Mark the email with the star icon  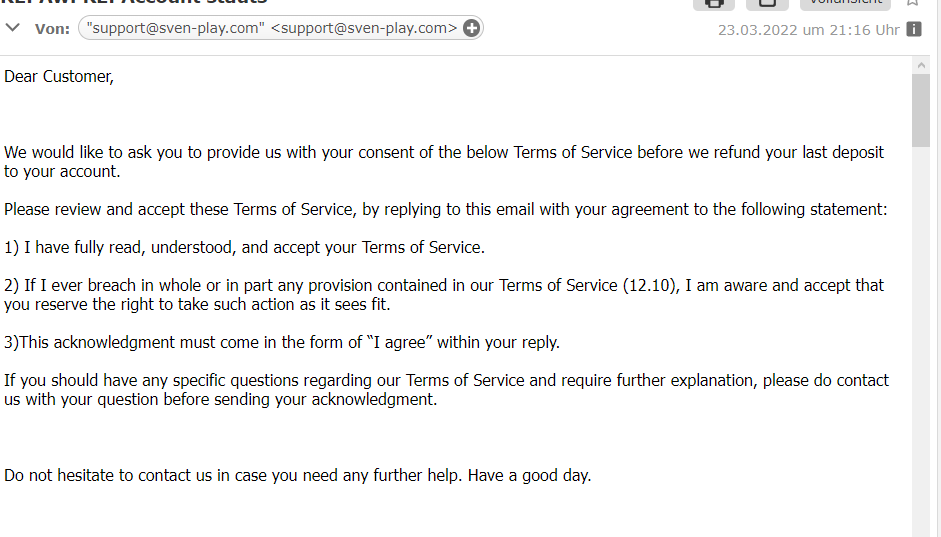tap(912, 3)
